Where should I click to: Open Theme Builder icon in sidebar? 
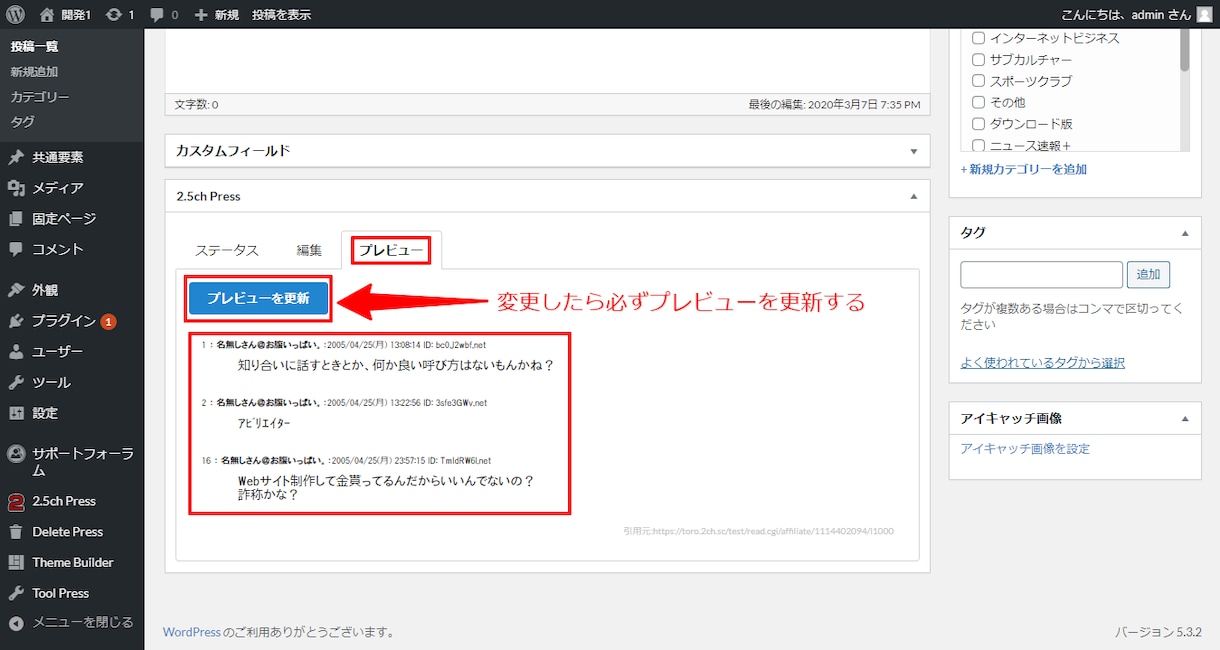click(16, 562)
